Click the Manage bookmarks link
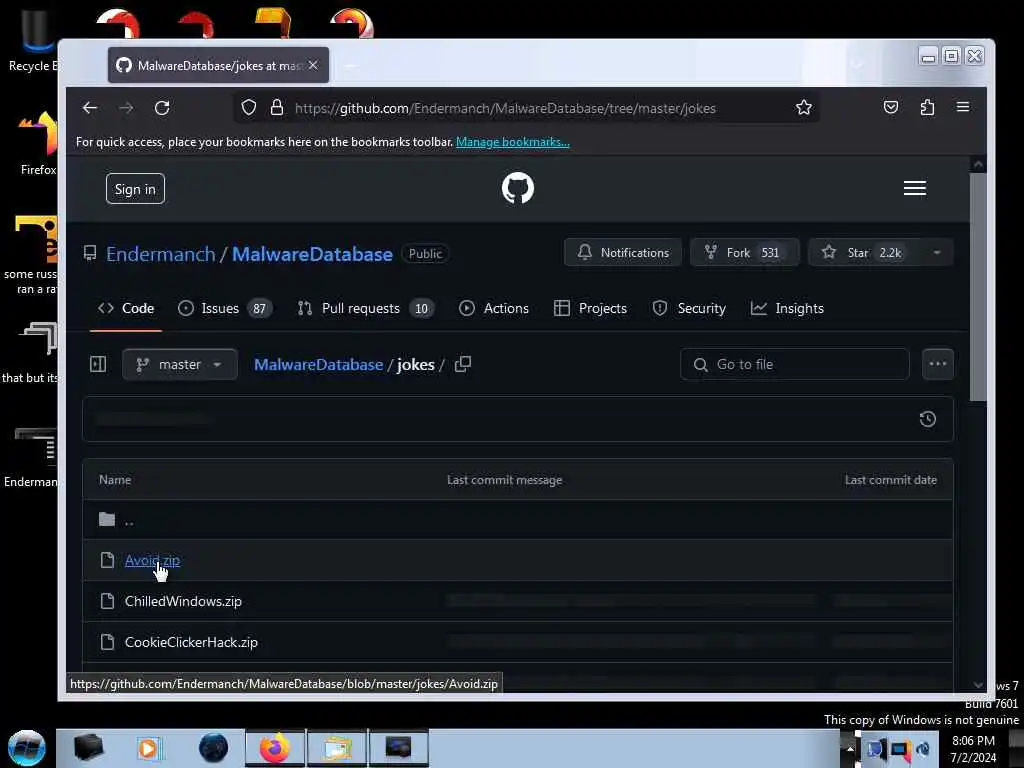1024x768 pixels. pos(513,142)
